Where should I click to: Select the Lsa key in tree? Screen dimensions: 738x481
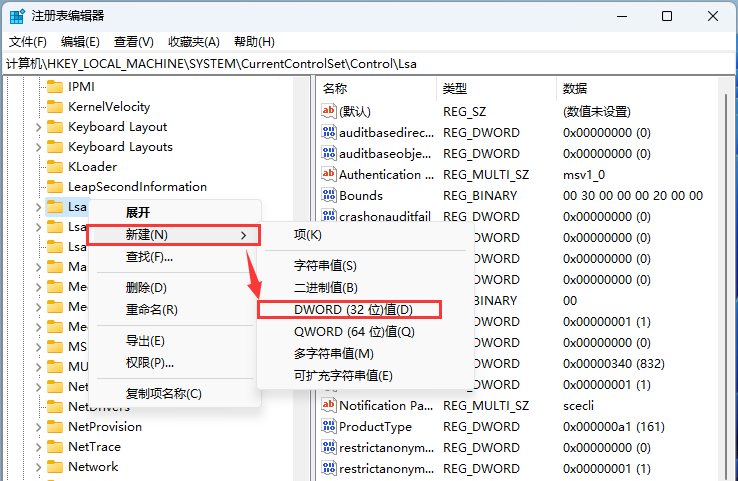[x=77, y=207]
